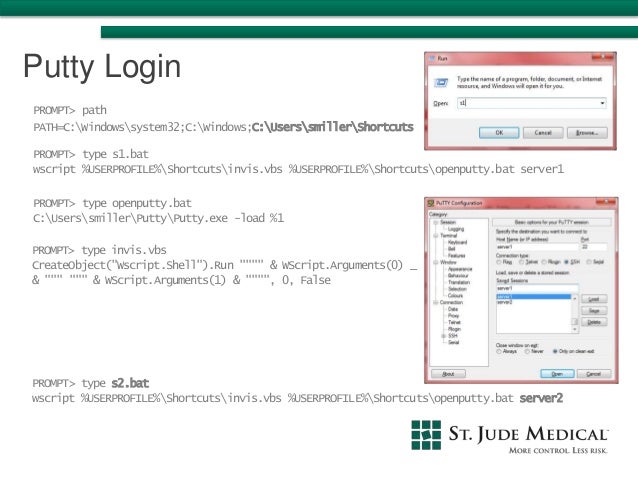The width and height of the screenshot is (638, 479).
Task: Select Serial in PuTTY category tree
Action: [x=454, y=342]
